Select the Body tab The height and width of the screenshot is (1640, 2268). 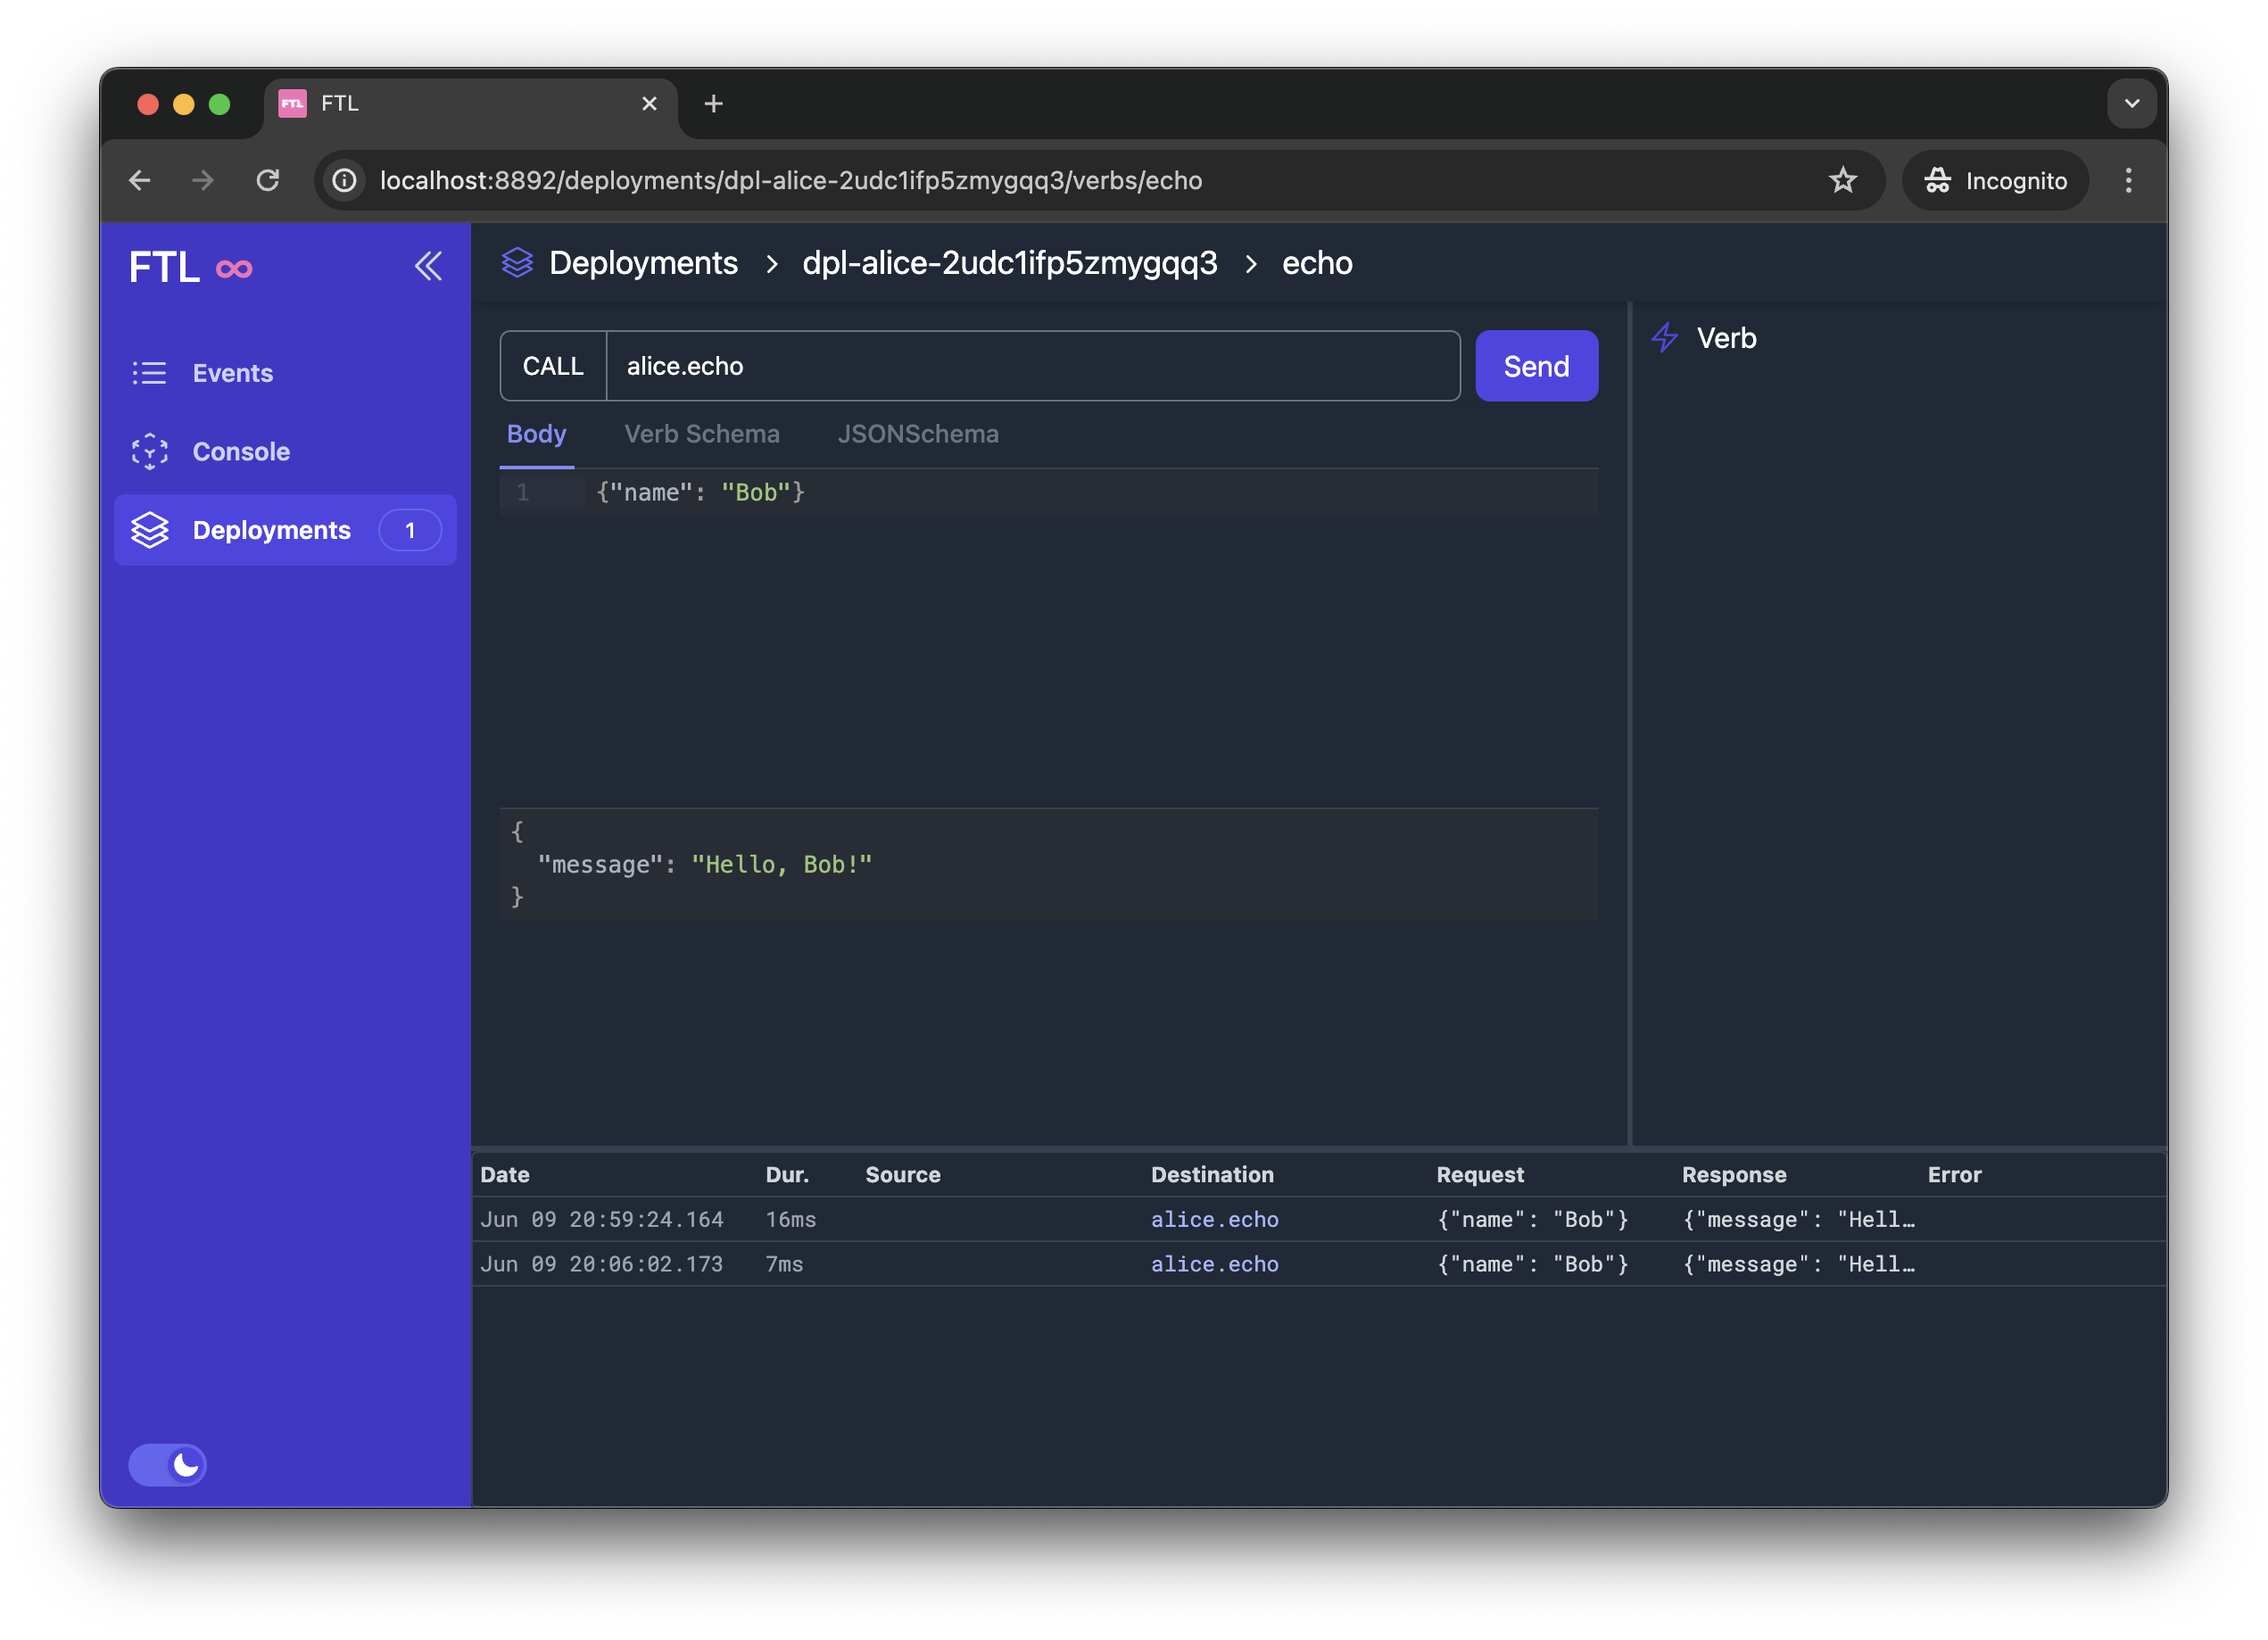537,434
